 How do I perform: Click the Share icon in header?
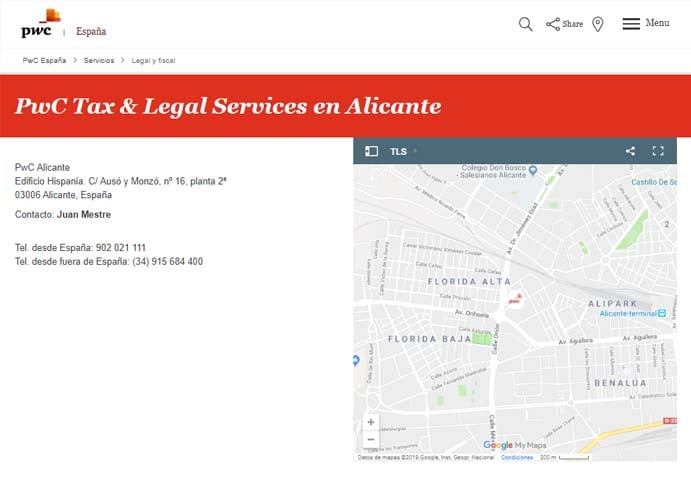click(564, 24)
